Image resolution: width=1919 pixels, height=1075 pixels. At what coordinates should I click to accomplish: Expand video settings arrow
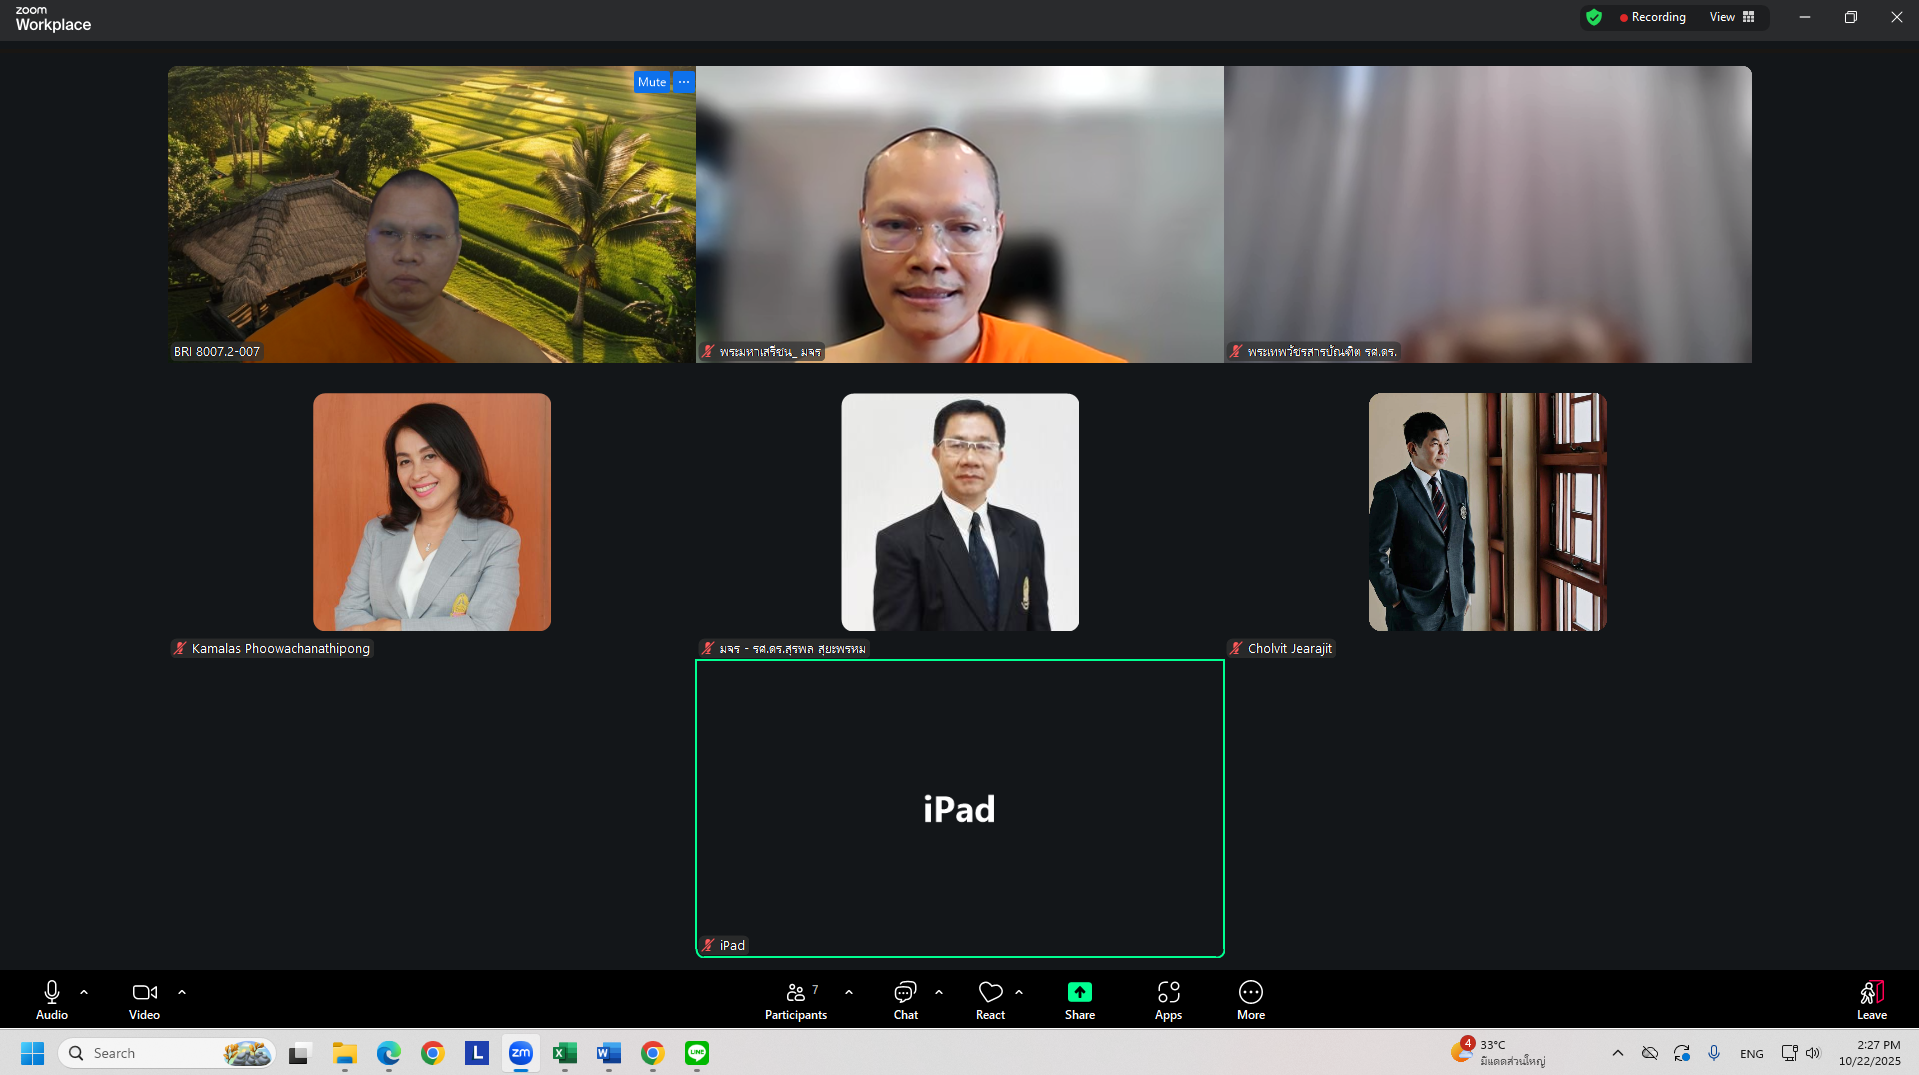tap(182, 992)
